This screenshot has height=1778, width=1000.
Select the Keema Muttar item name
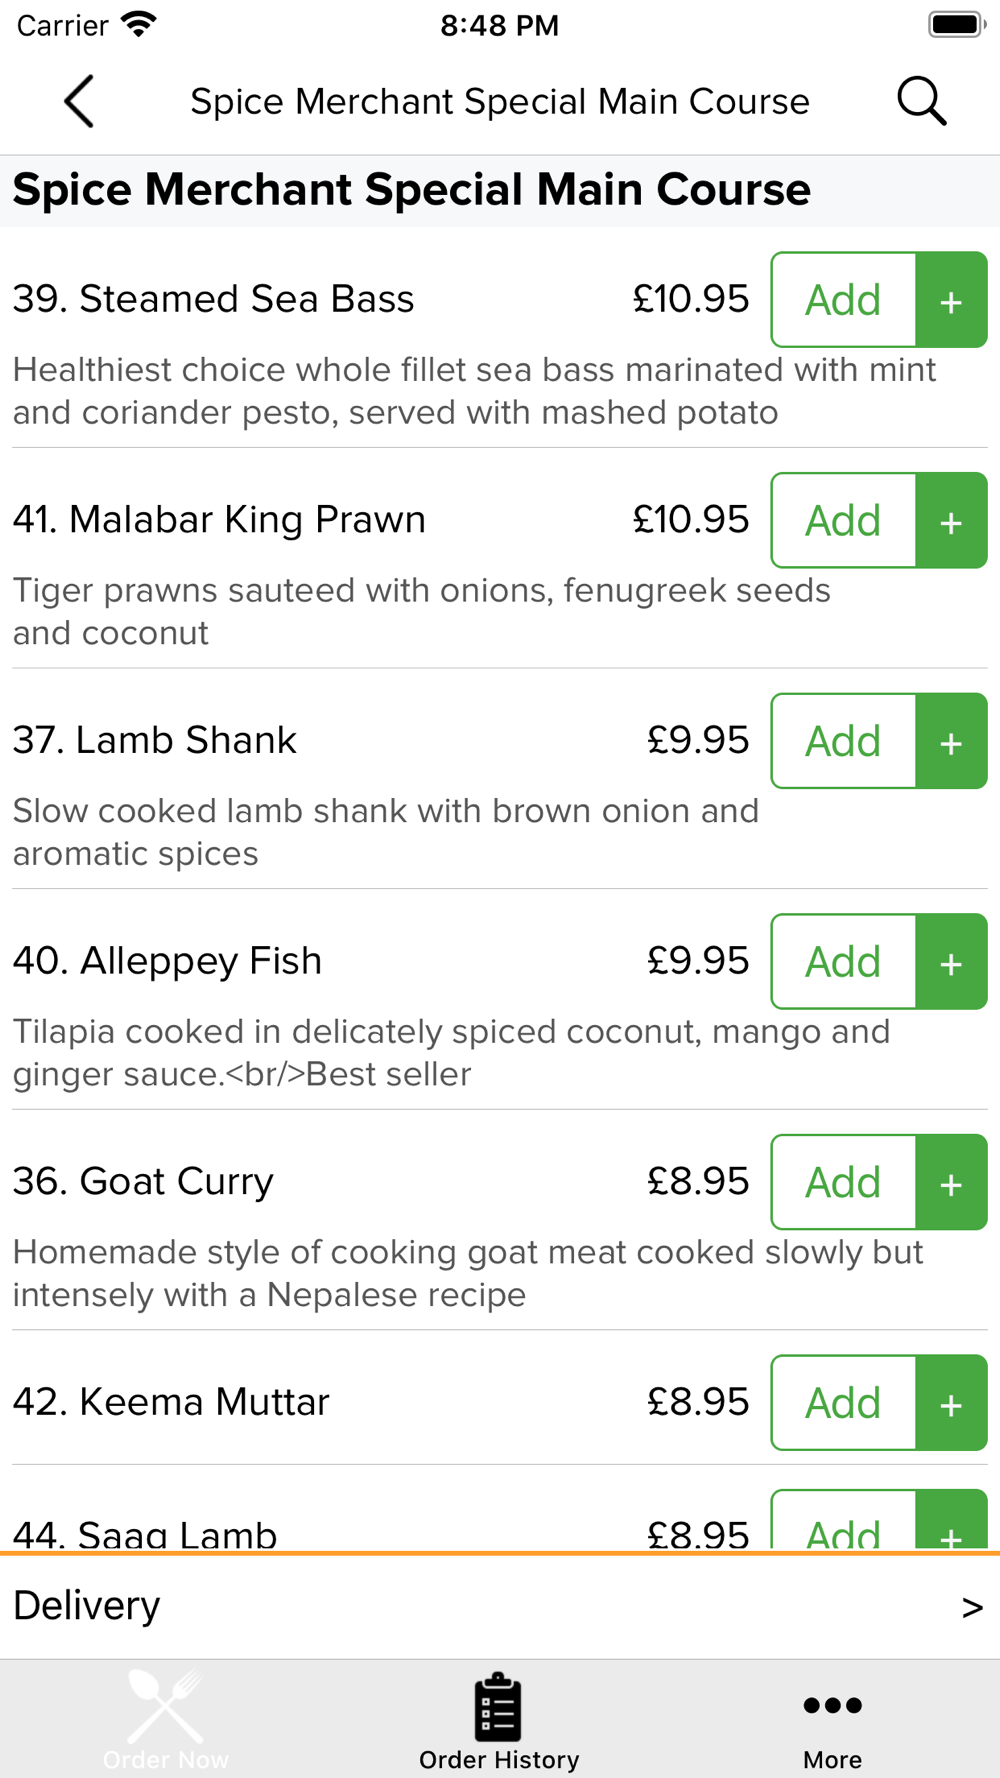(x=171, y=1402)
